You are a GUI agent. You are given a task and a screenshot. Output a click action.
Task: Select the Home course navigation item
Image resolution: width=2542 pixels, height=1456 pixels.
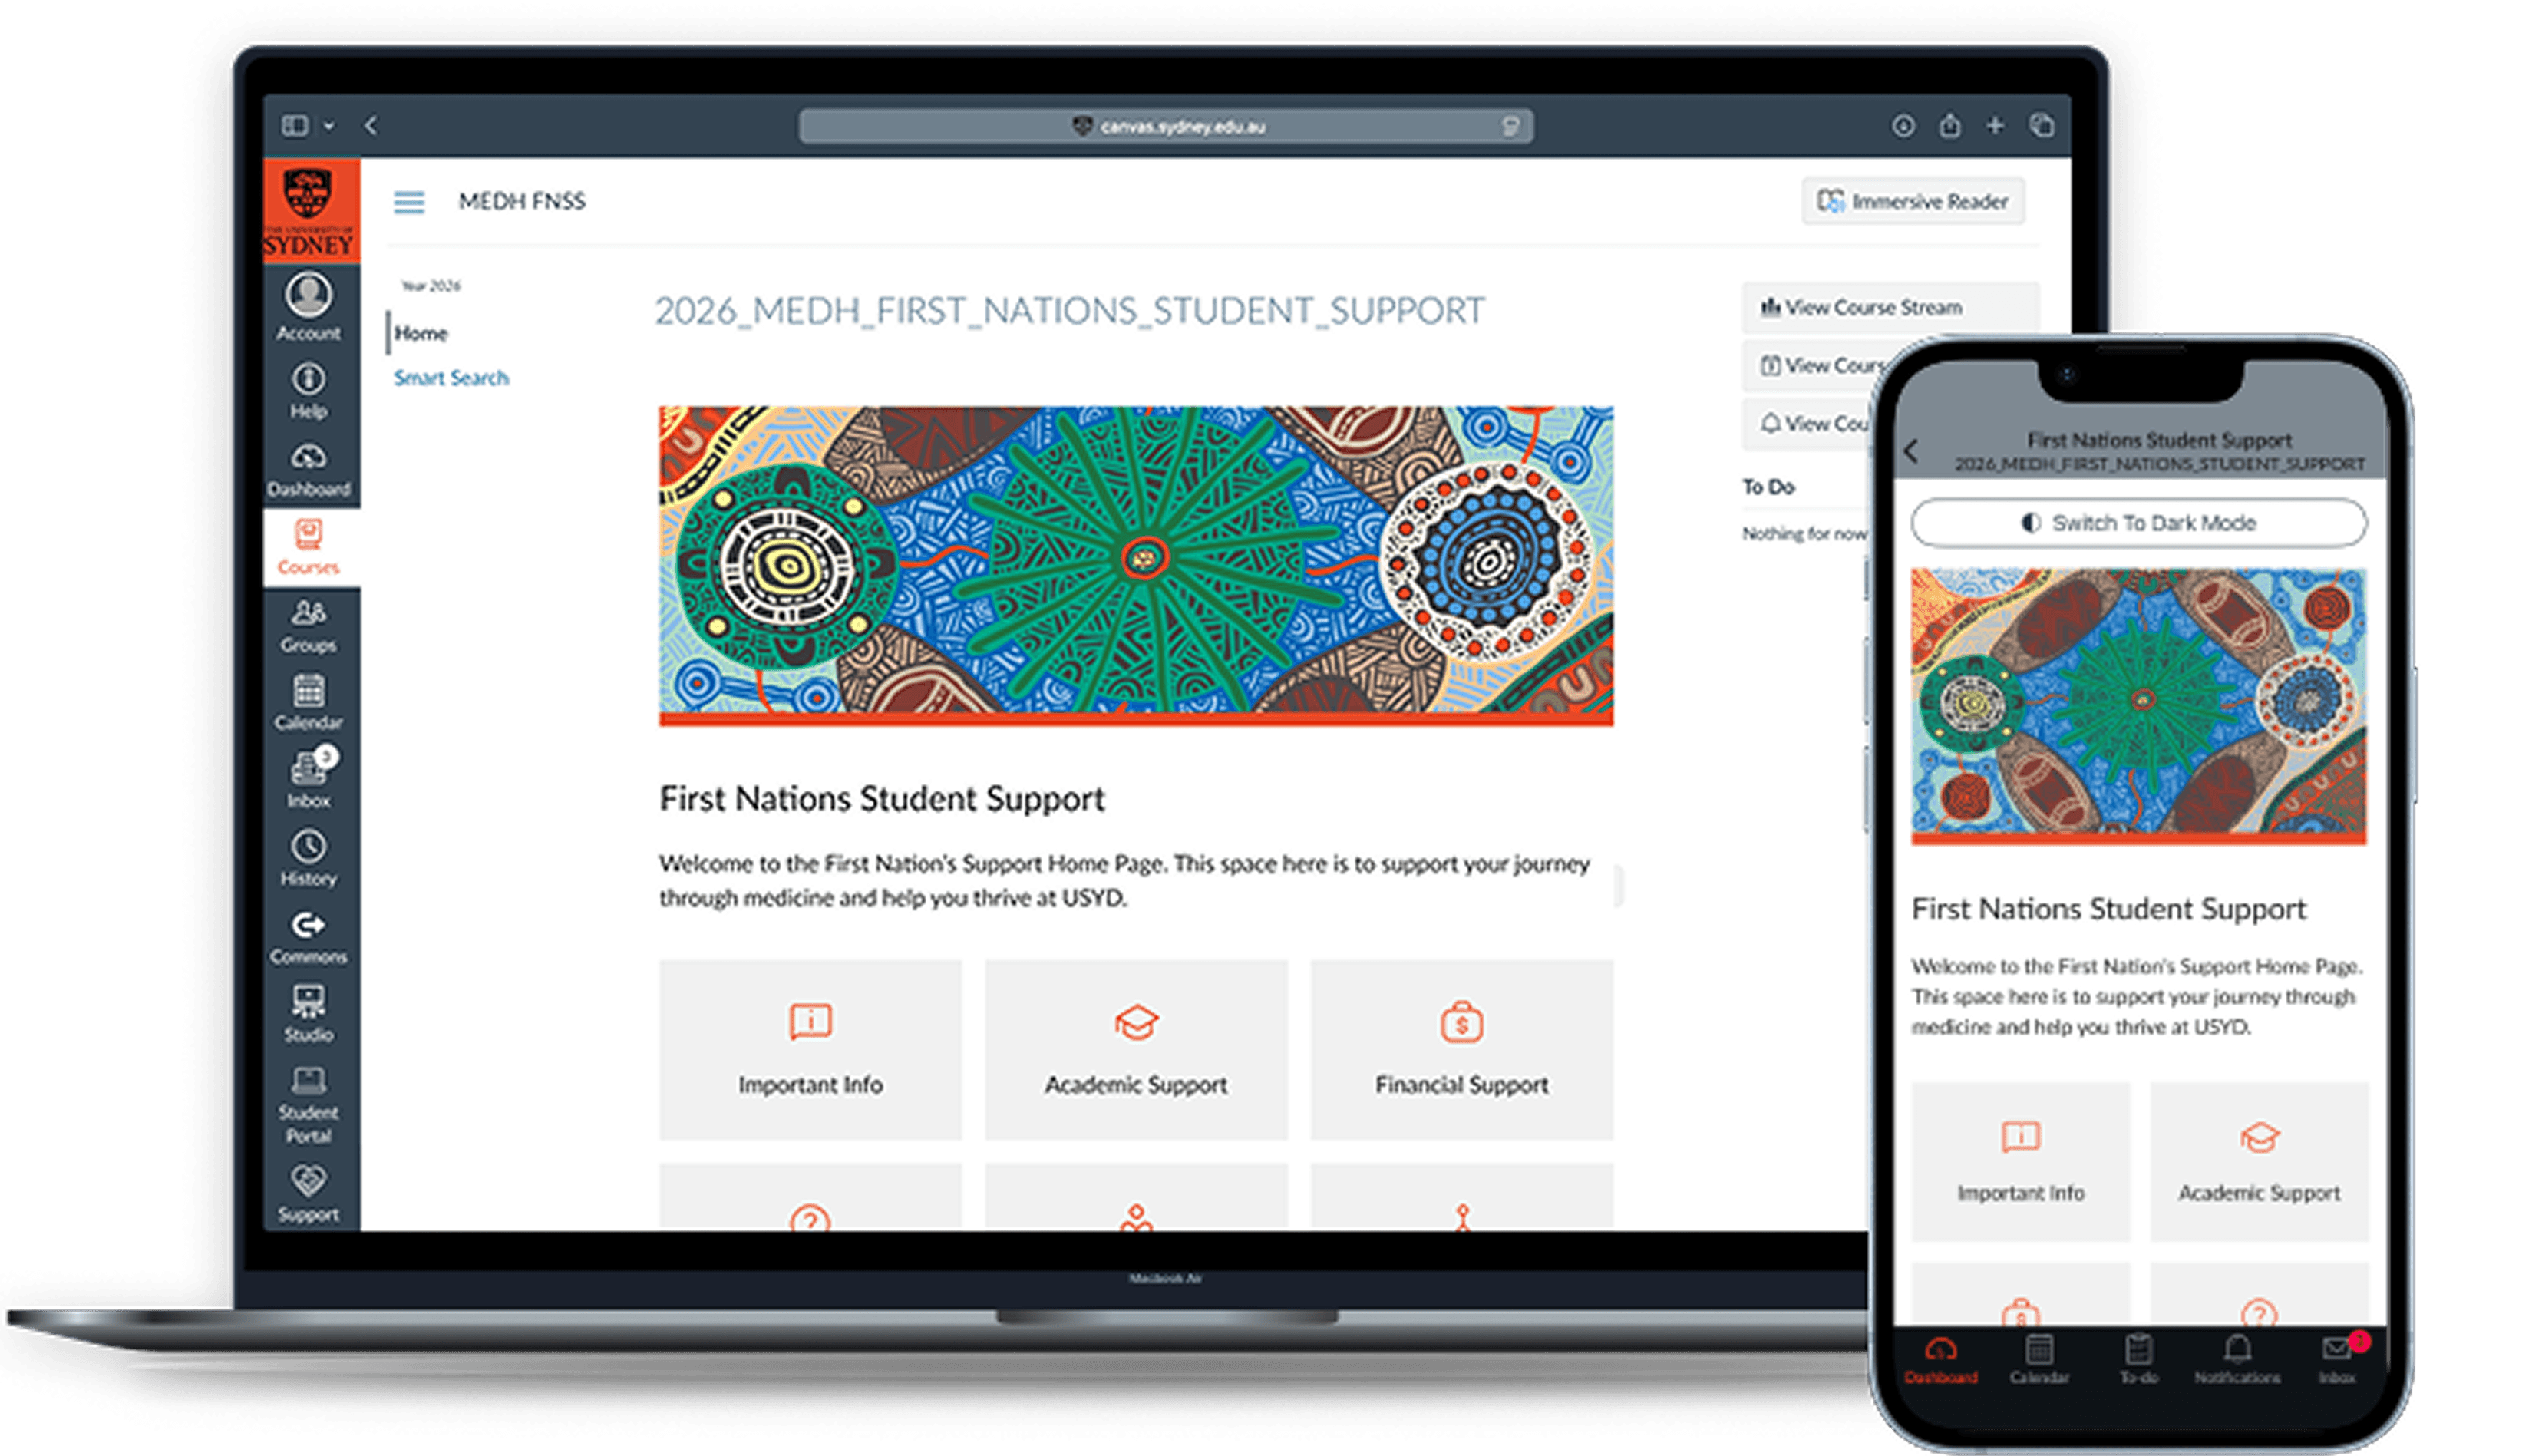click(421, 333)
